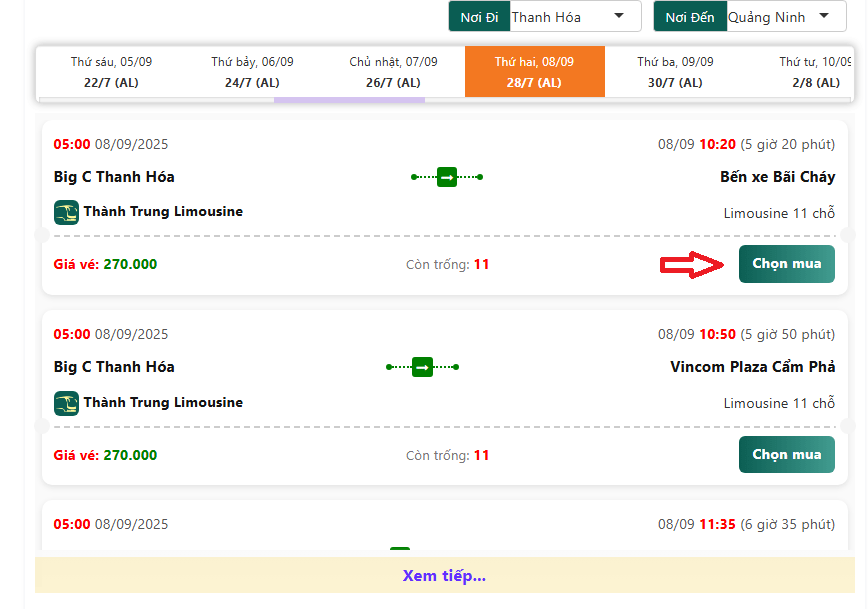Click the red arrow pointing to Chọn mua
868x609 pixels.
coord(691,264)
